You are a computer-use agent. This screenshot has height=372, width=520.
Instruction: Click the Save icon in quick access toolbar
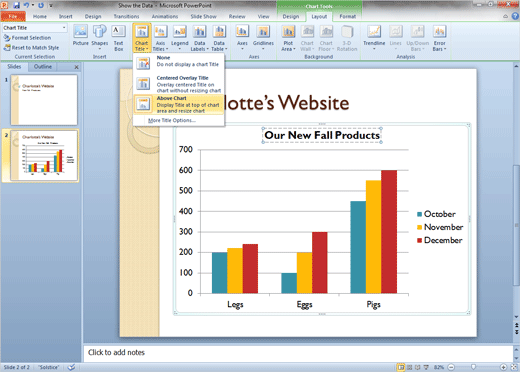coord(17,5)
